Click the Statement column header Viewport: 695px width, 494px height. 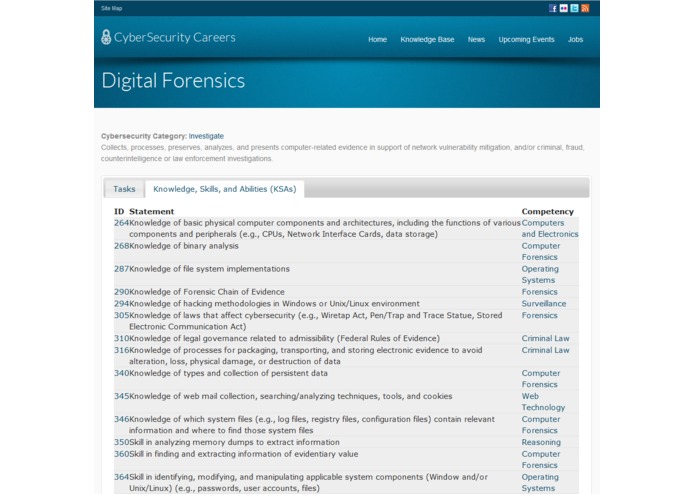click(152, 211)
